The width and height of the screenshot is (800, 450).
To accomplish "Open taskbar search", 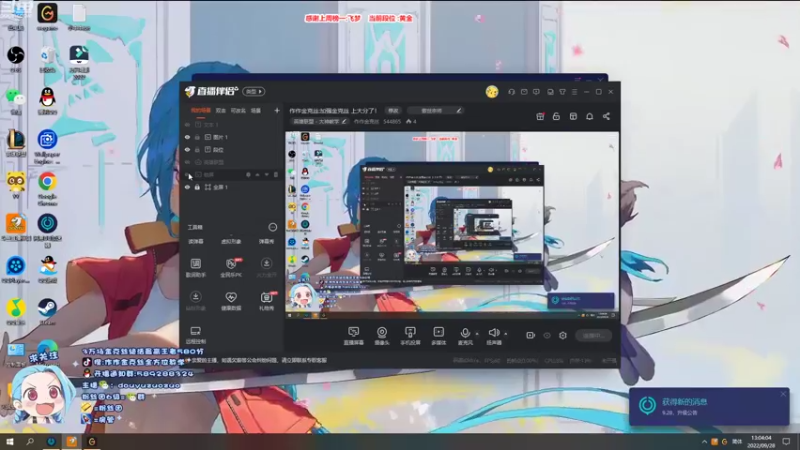I will pos(30,442).
